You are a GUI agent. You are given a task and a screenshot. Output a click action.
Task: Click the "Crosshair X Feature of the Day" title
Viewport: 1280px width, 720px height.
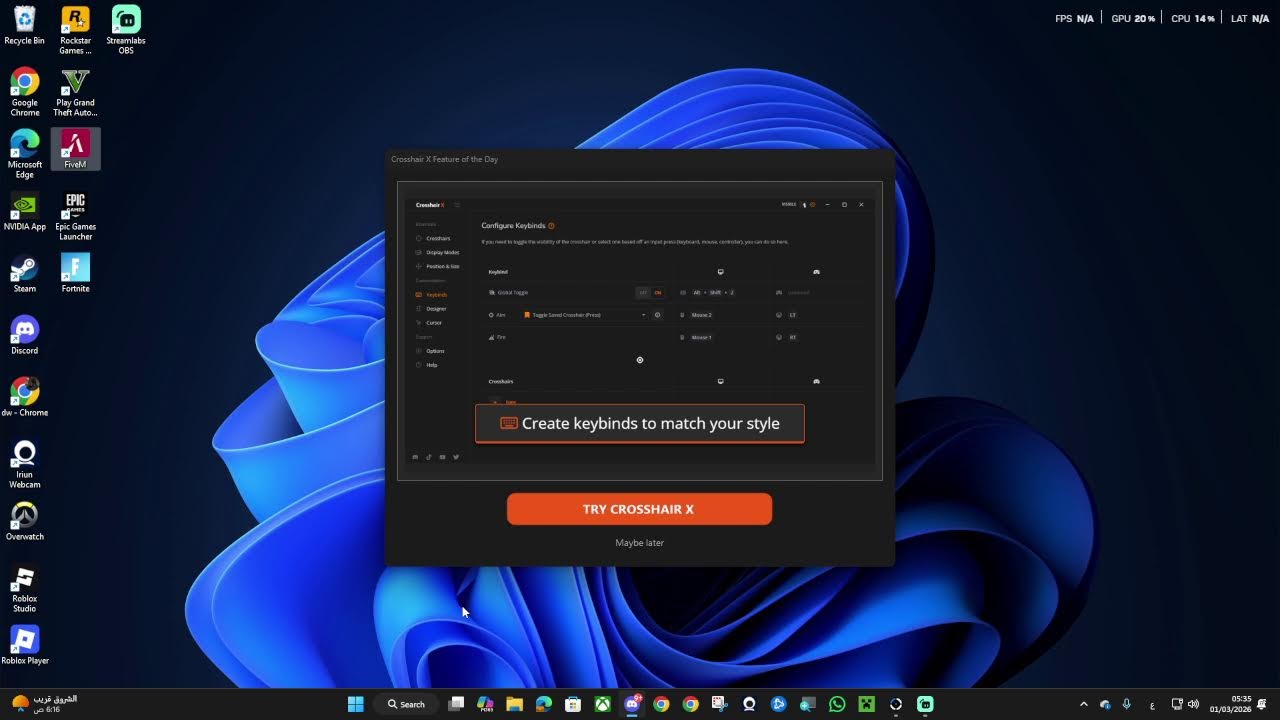click(444, 159)
